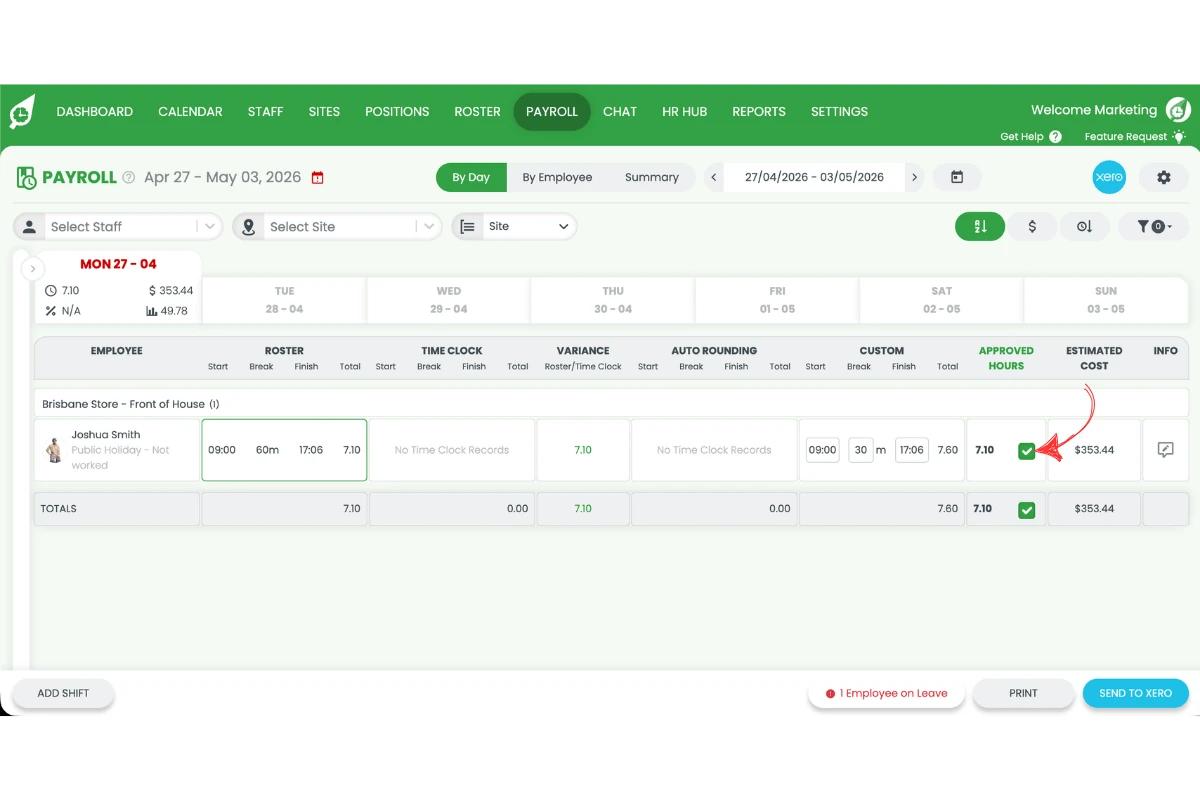Open Joshua Smith's info comment icon

tap(1165, 450)
